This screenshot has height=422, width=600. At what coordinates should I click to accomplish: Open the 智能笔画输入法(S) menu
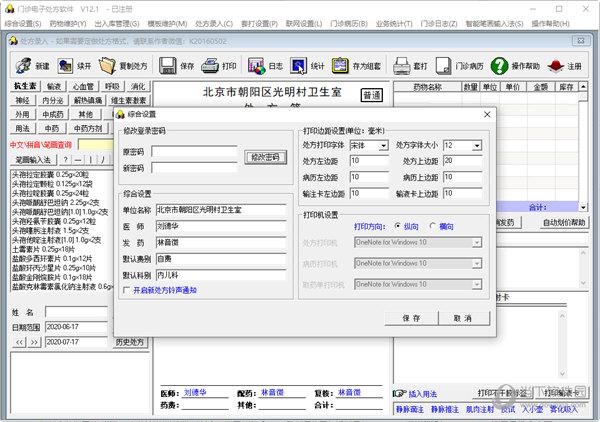point(494,24)
